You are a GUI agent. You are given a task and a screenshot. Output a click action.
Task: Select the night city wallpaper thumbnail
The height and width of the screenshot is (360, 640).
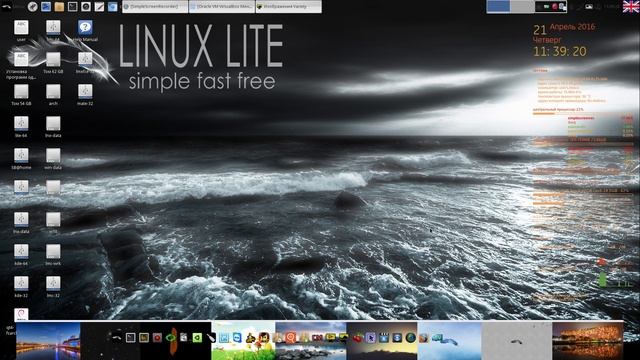(x=48, y=341)
